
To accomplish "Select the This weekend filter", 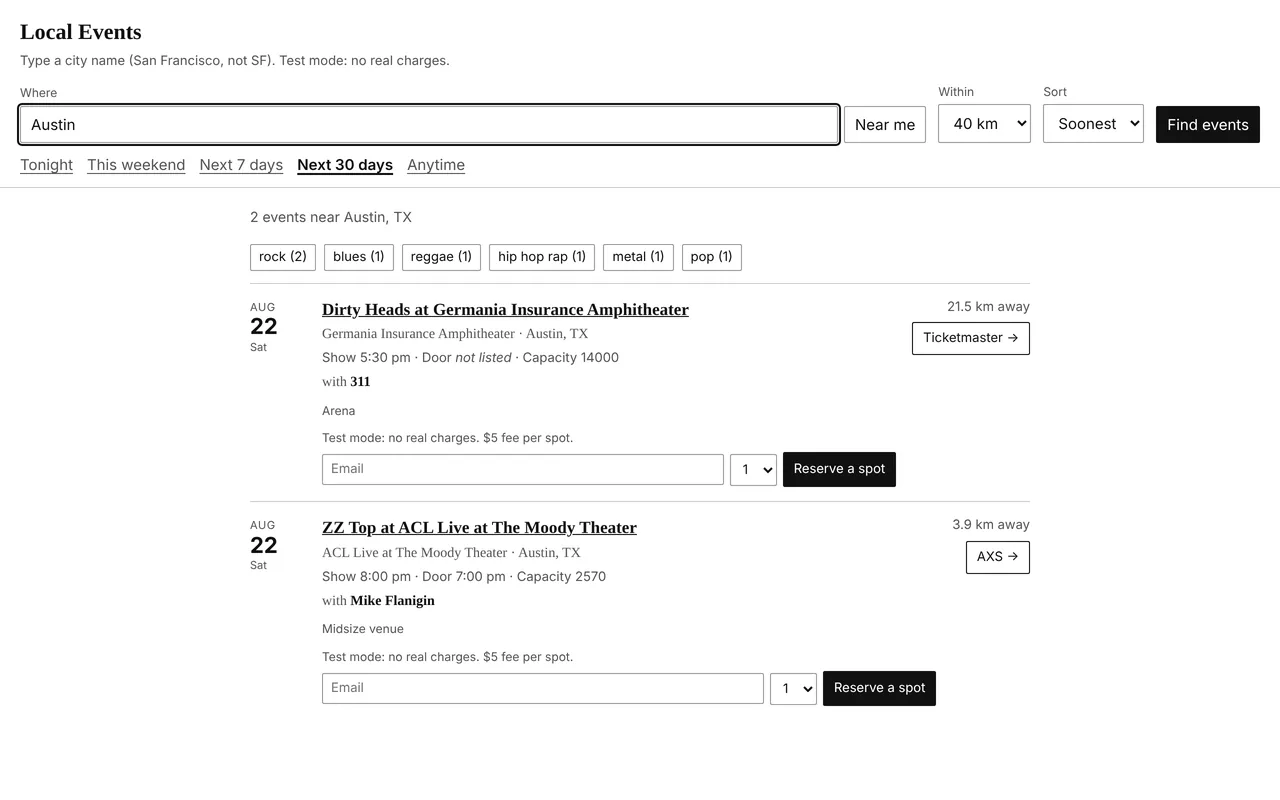I will 136,165.
